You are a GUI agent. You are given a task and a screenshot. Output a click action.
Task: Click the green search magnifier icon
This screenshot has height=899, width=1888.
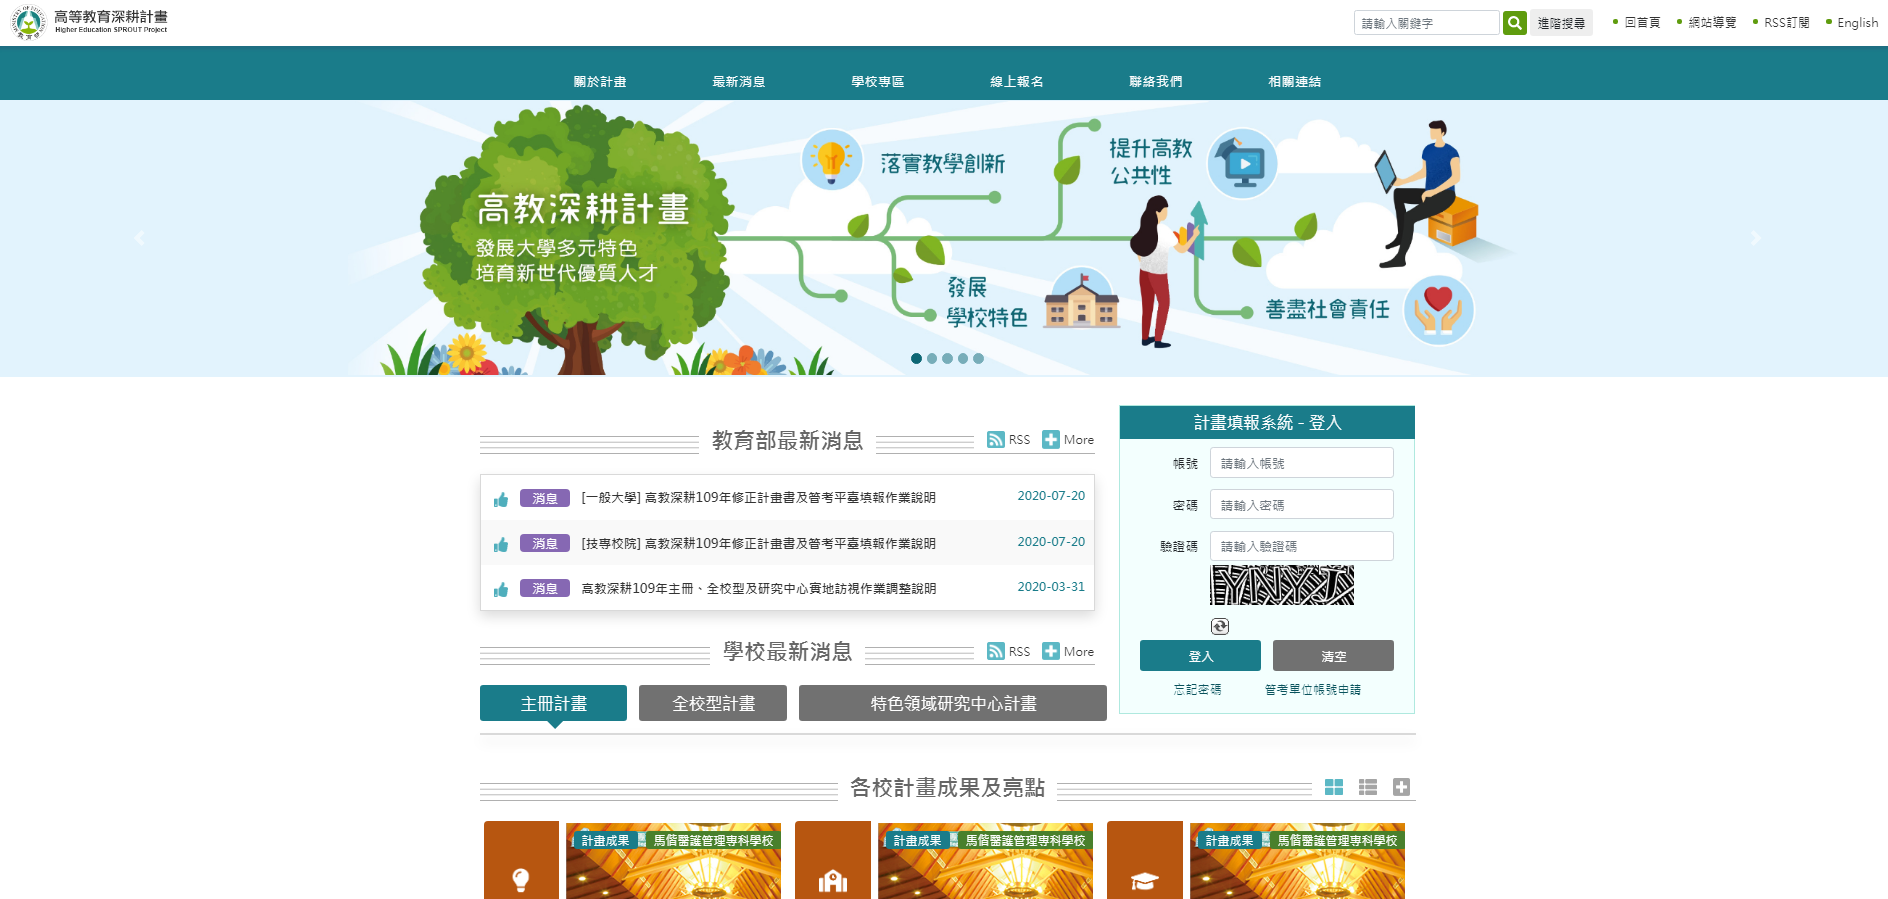(x=1514, y=22)
